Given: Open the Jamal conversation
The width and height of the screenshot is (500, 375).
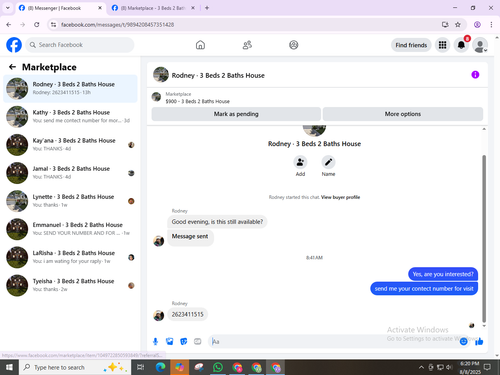Looking at the screenshot, I should click(70, 173).
